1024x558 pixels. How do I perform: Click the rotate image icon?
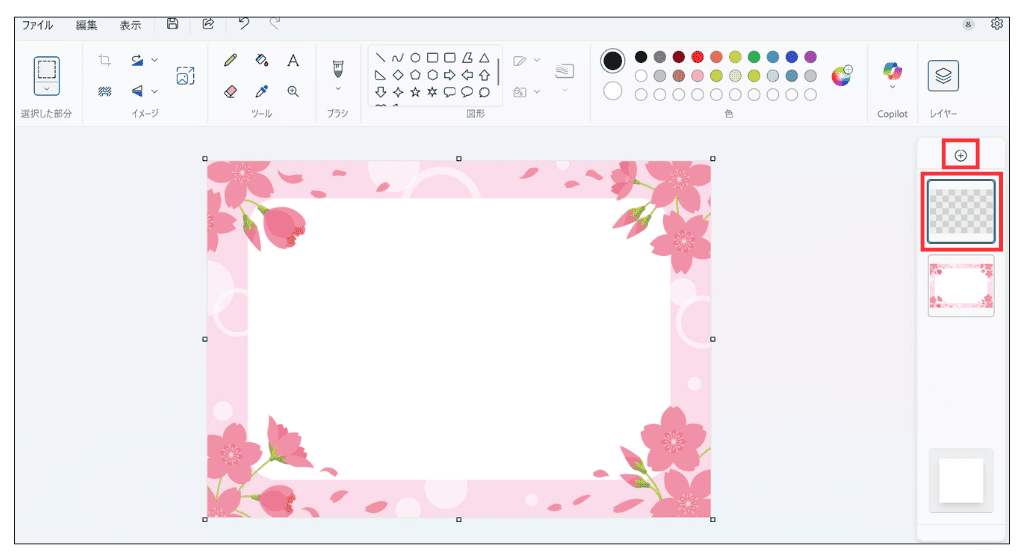(137, 60)
